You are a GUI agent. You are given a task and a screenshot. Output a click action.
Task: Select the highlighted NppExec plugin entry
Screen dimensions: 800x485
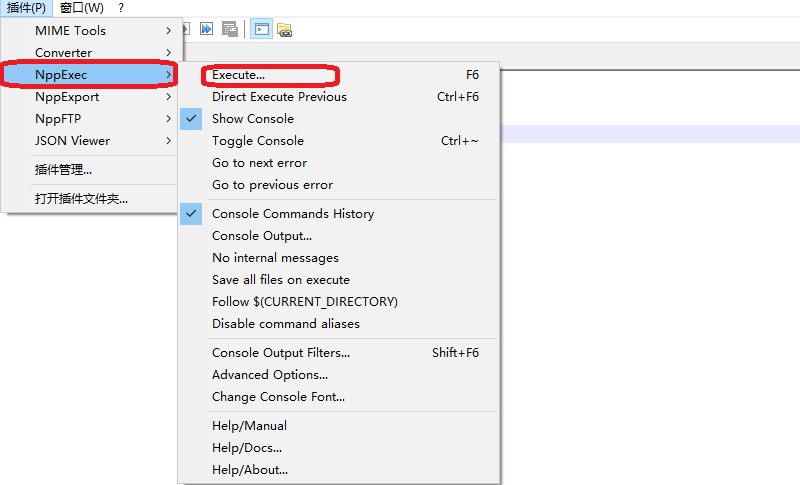click(x=90, y=75)
